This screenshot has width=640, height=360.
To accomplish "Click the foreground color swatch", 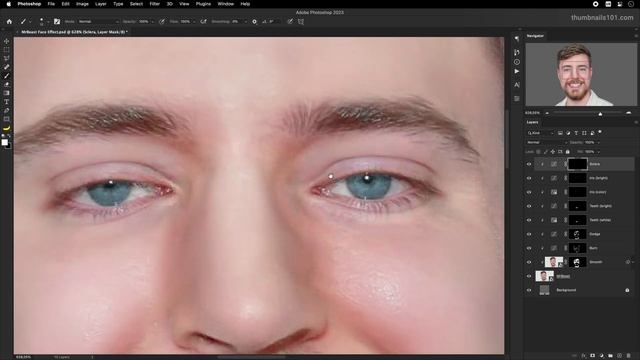I will (x=4, y=142).
